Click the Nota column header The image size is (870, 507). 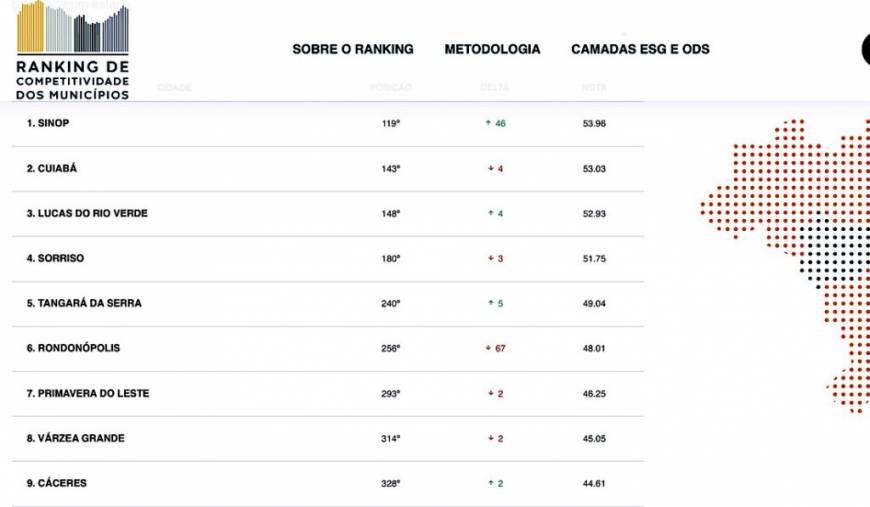pos(594,87)
